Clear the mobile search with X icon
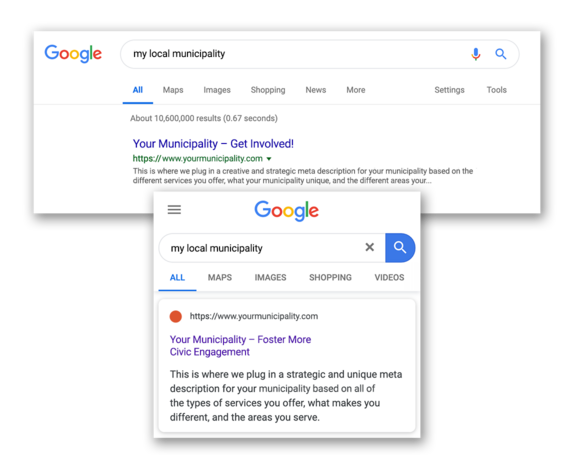This screenshot has height=455, width=574. [370, 247]
